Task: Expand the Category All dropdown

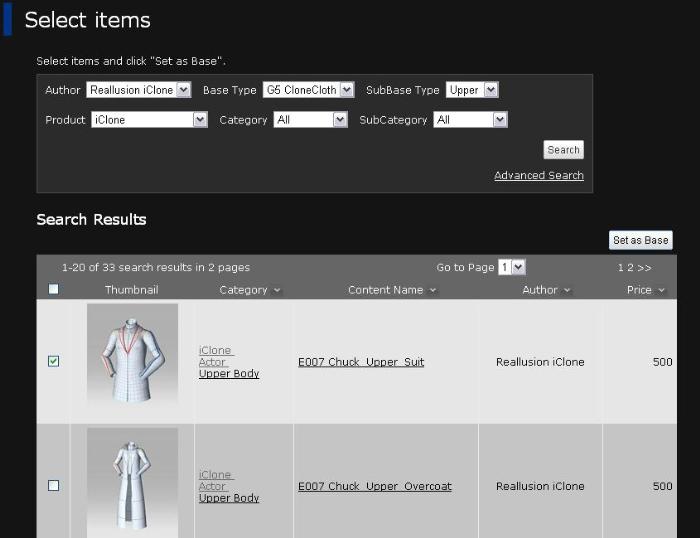Action: tap(310, 120)
